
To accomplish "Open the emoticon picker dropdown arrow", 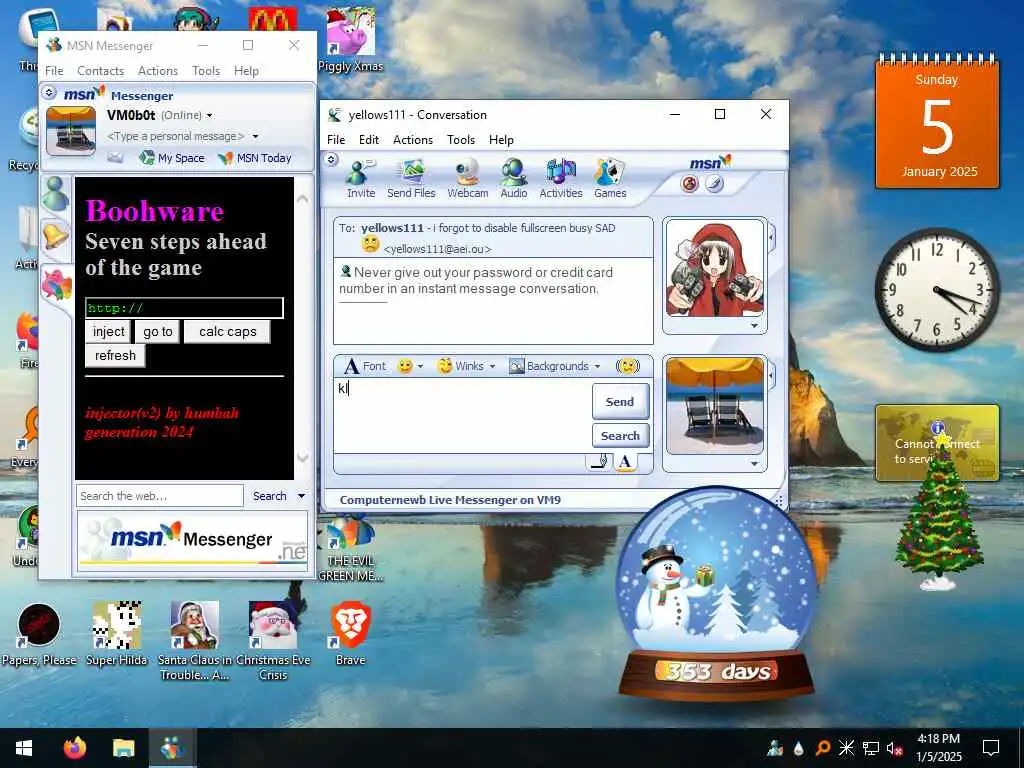I will 421,366.
